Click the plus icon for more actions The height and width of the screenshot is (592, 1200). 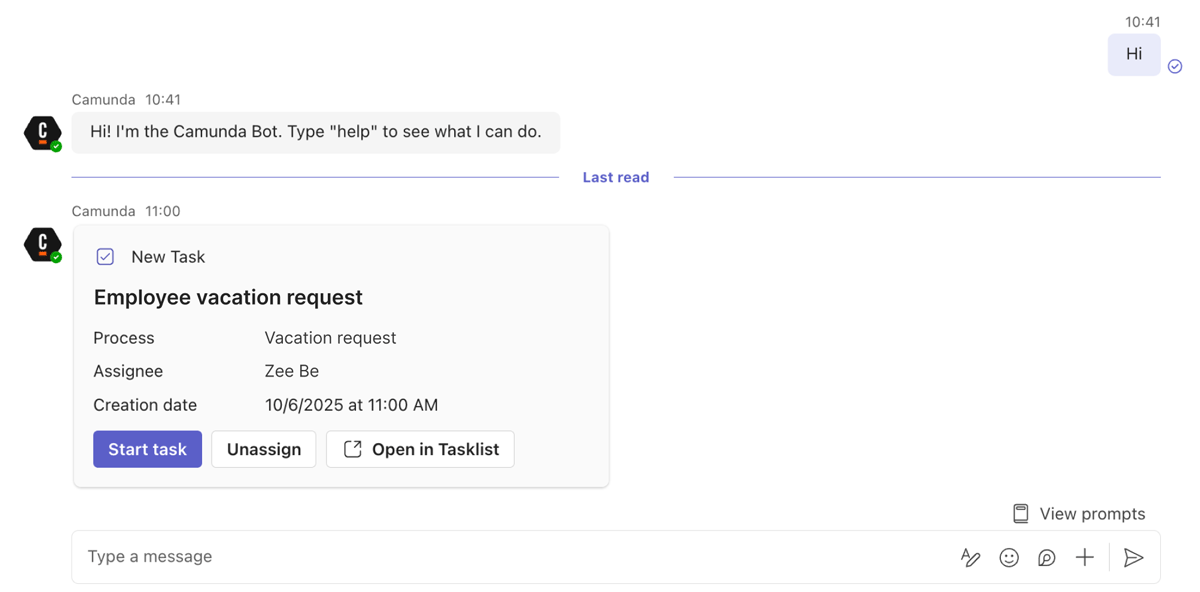point(1085,558)
